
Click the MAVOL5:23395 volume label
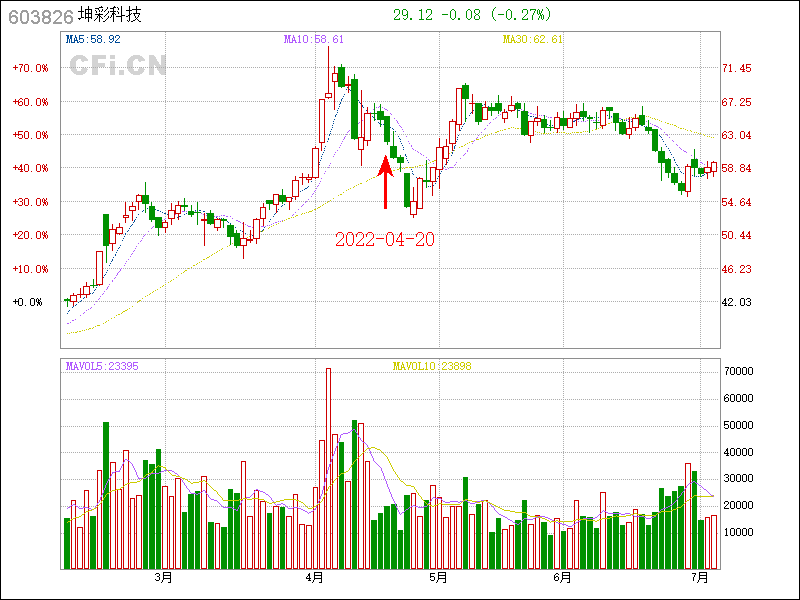(102, 366)
